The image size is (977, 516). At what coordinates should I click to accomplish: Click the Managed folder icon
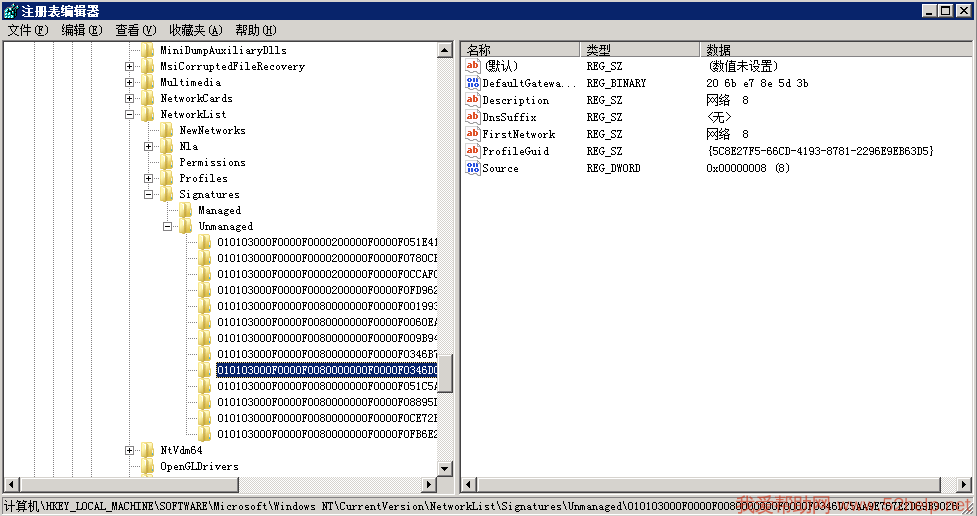(186, 210)
